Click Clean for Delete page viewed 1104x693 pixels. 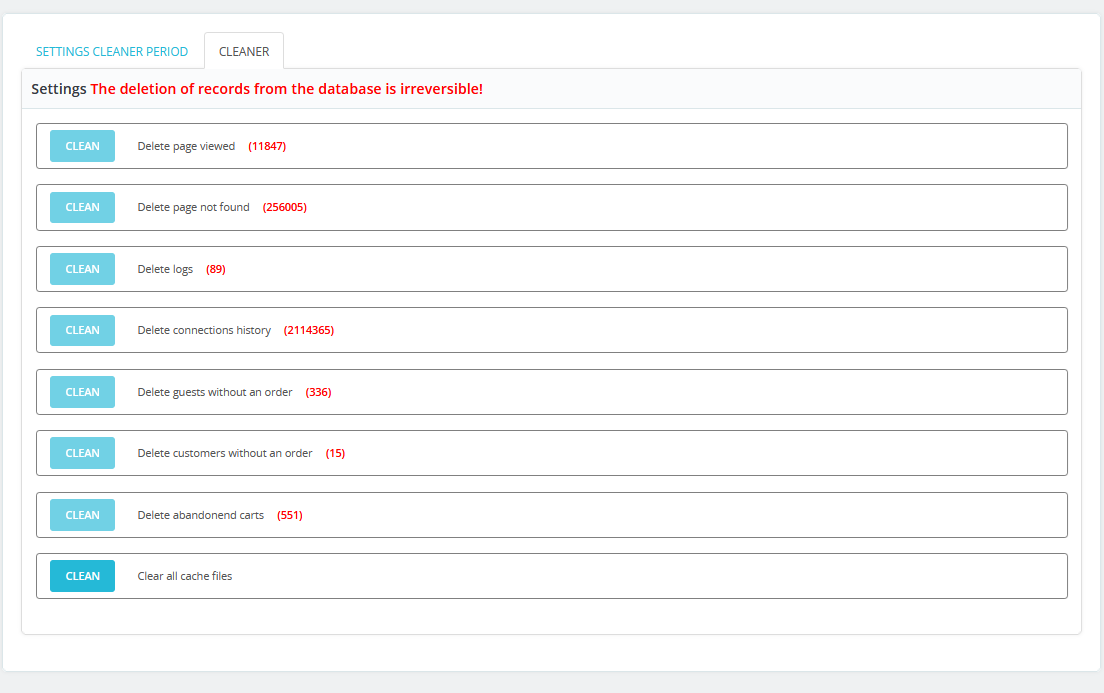coord(82,146)
